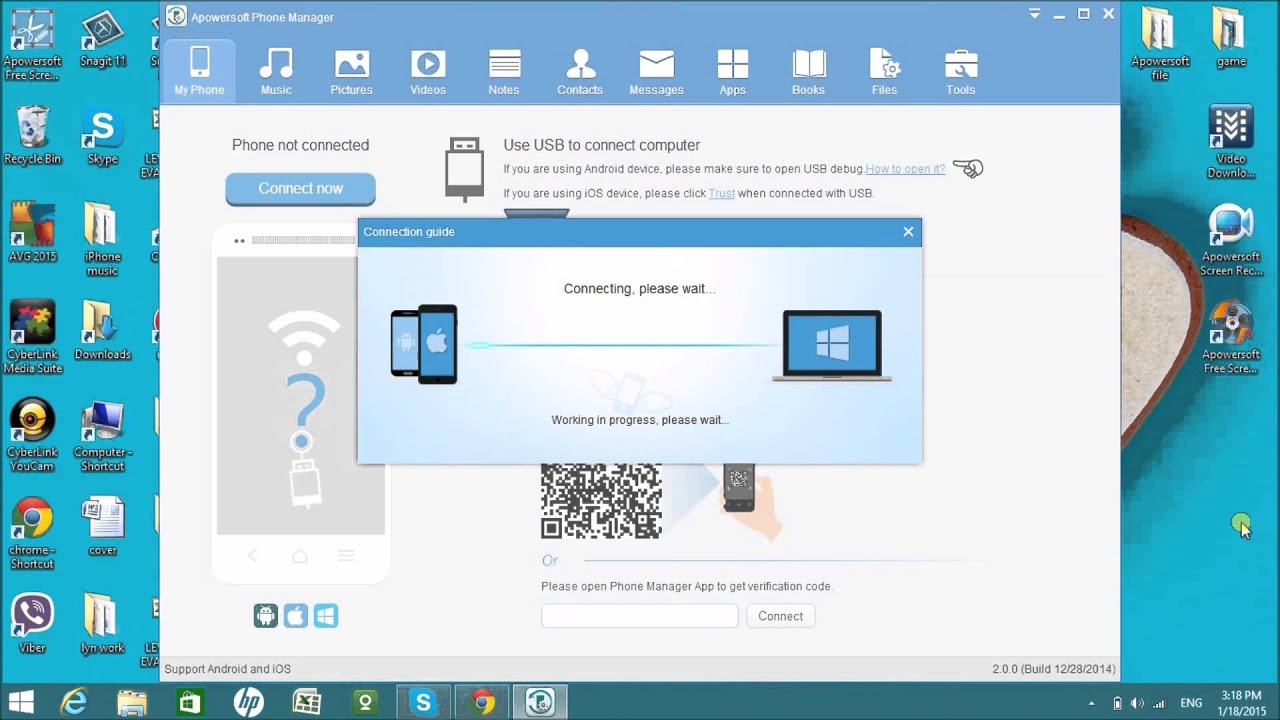Focus the verification code input field

[x=640, y=616]
